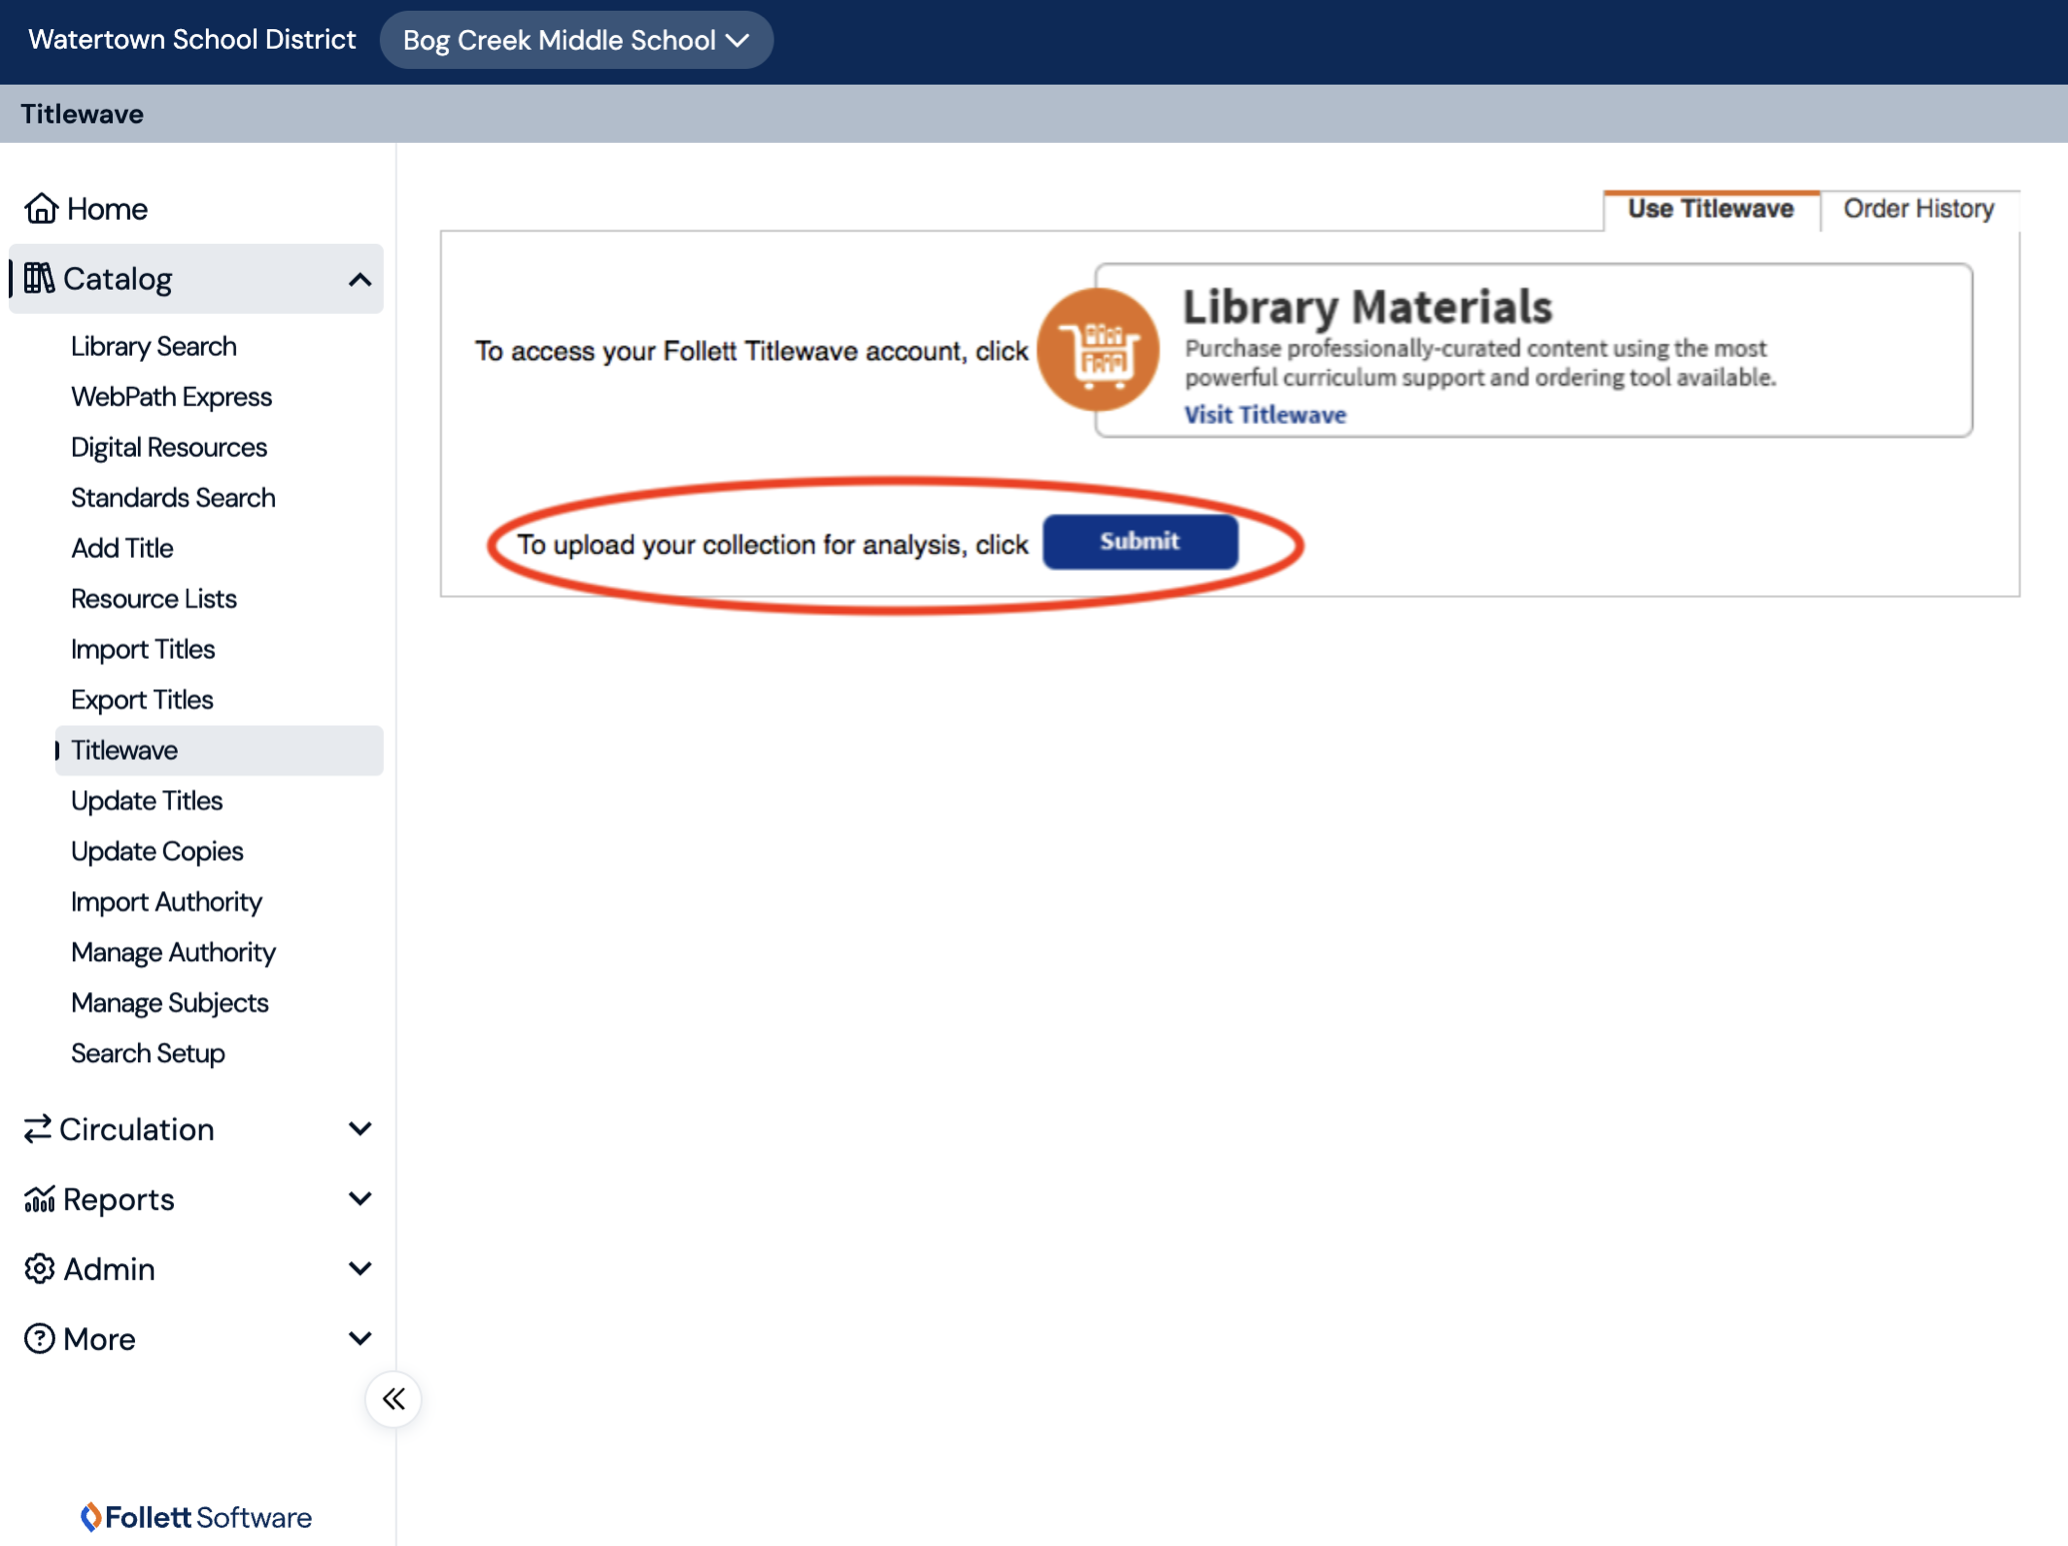Viewport: 2068px width, 1546px height.
Task: Go to Home in the sidebar
Action: [x=107, y=209]
